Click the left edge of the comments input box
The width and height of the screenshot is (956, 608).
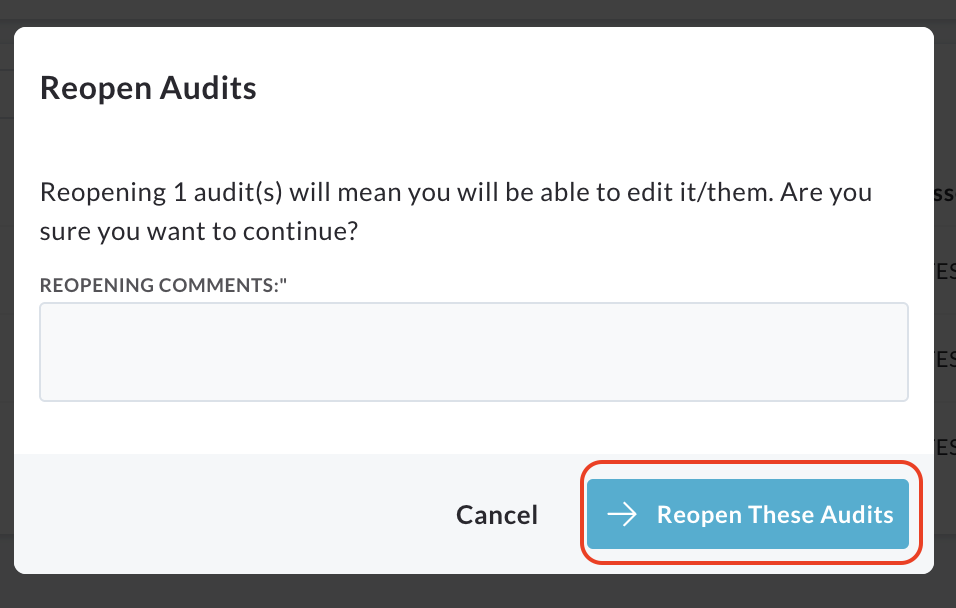click(x=41, y=352)
